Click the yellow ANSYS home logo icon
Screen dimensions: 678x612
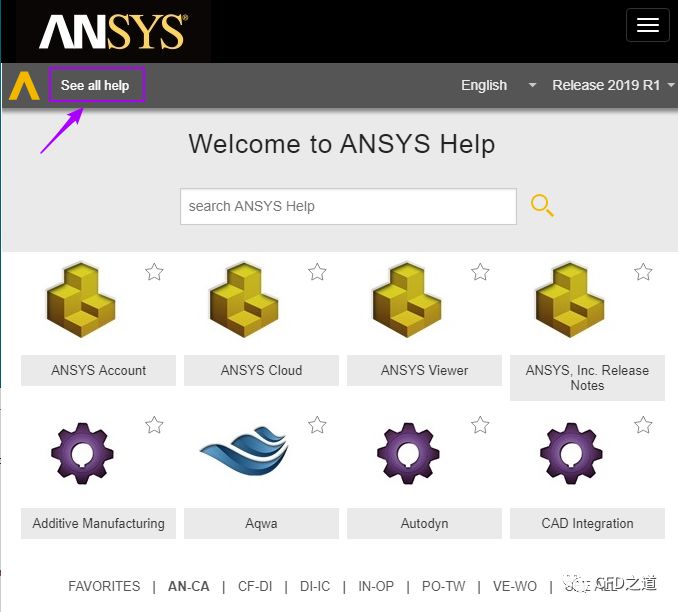24,86
